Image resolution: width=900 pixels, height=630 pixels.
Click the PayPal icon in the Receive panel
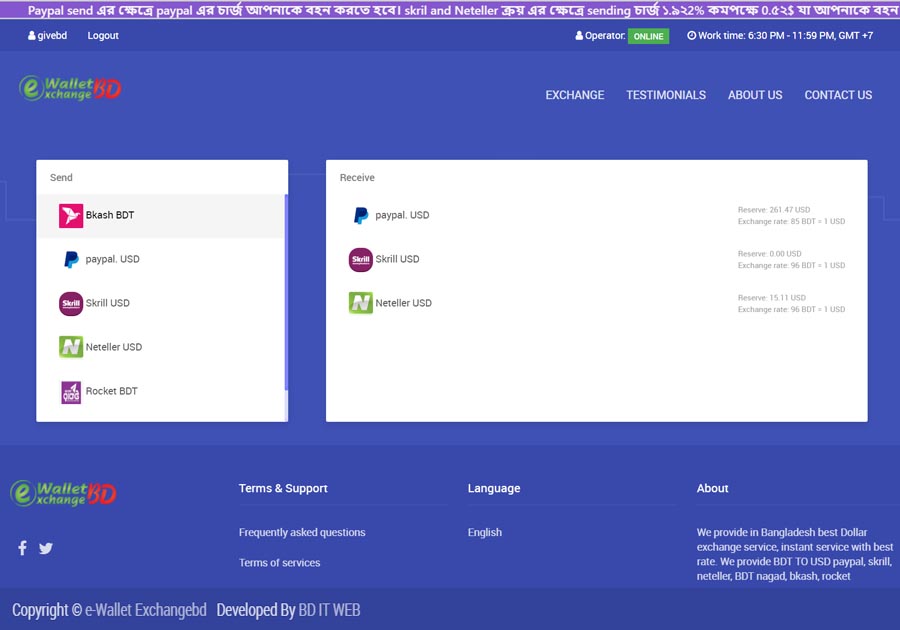(x=361, y=215)
